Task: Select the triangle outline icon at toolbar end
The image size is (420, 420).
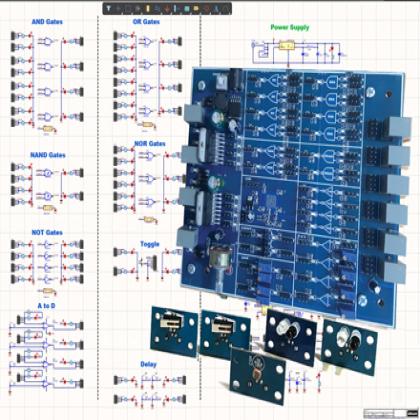Action: (x=226, y=9)
